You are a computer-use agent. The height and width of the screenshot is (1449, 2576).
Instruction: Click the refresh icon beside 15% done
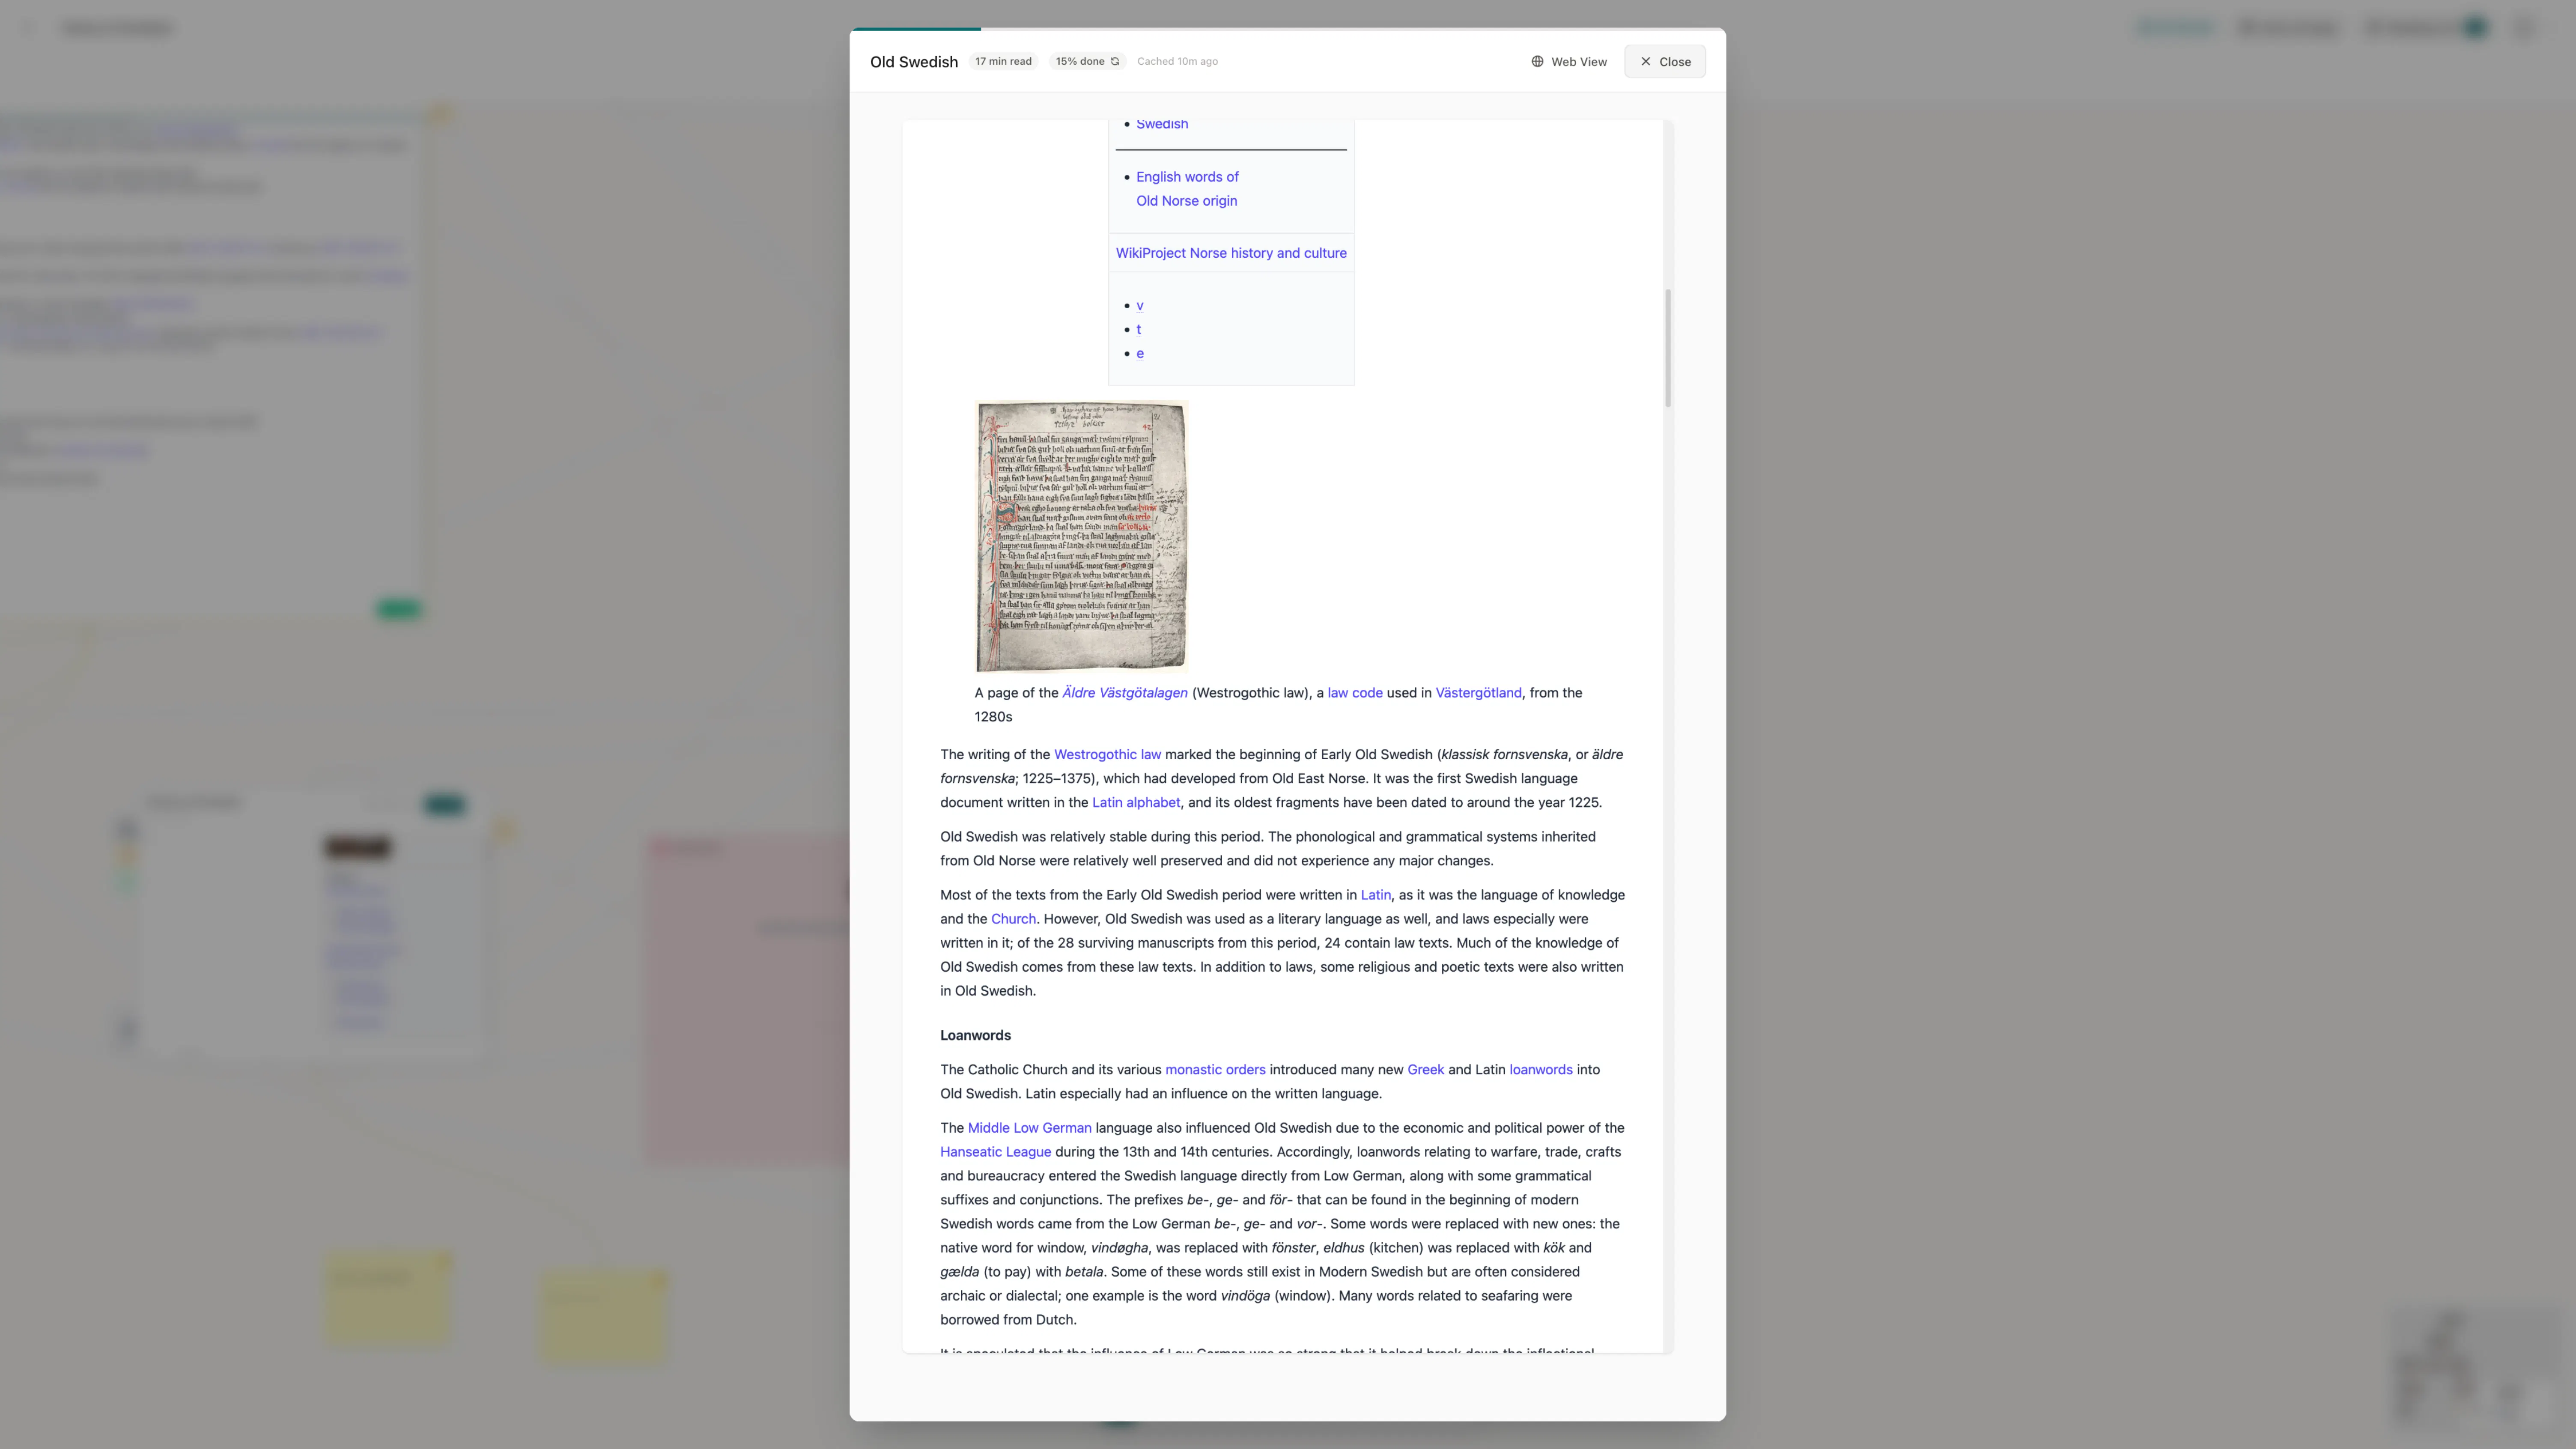click(x=1115, y=62)
